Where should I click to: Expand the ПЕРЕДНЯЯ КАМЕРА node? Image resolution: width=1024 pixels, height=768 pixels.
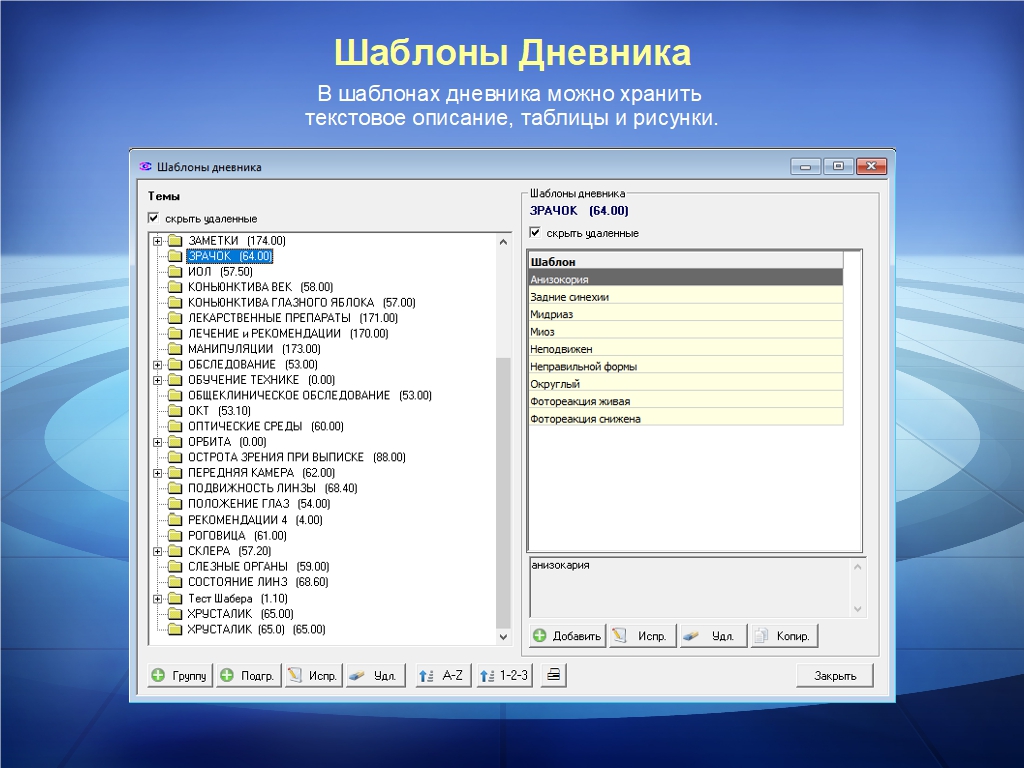(x=157, y=473)
